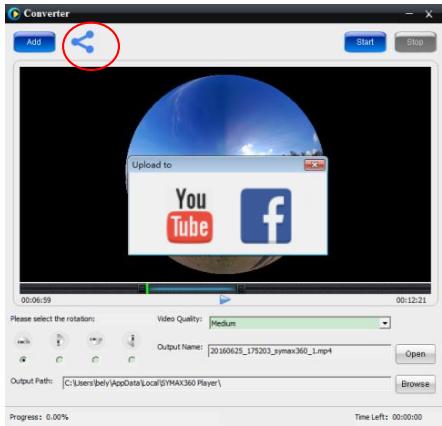Click the Stop button
Image resolution: width=442 pixels, height=426 pixels.
point(415,42)
